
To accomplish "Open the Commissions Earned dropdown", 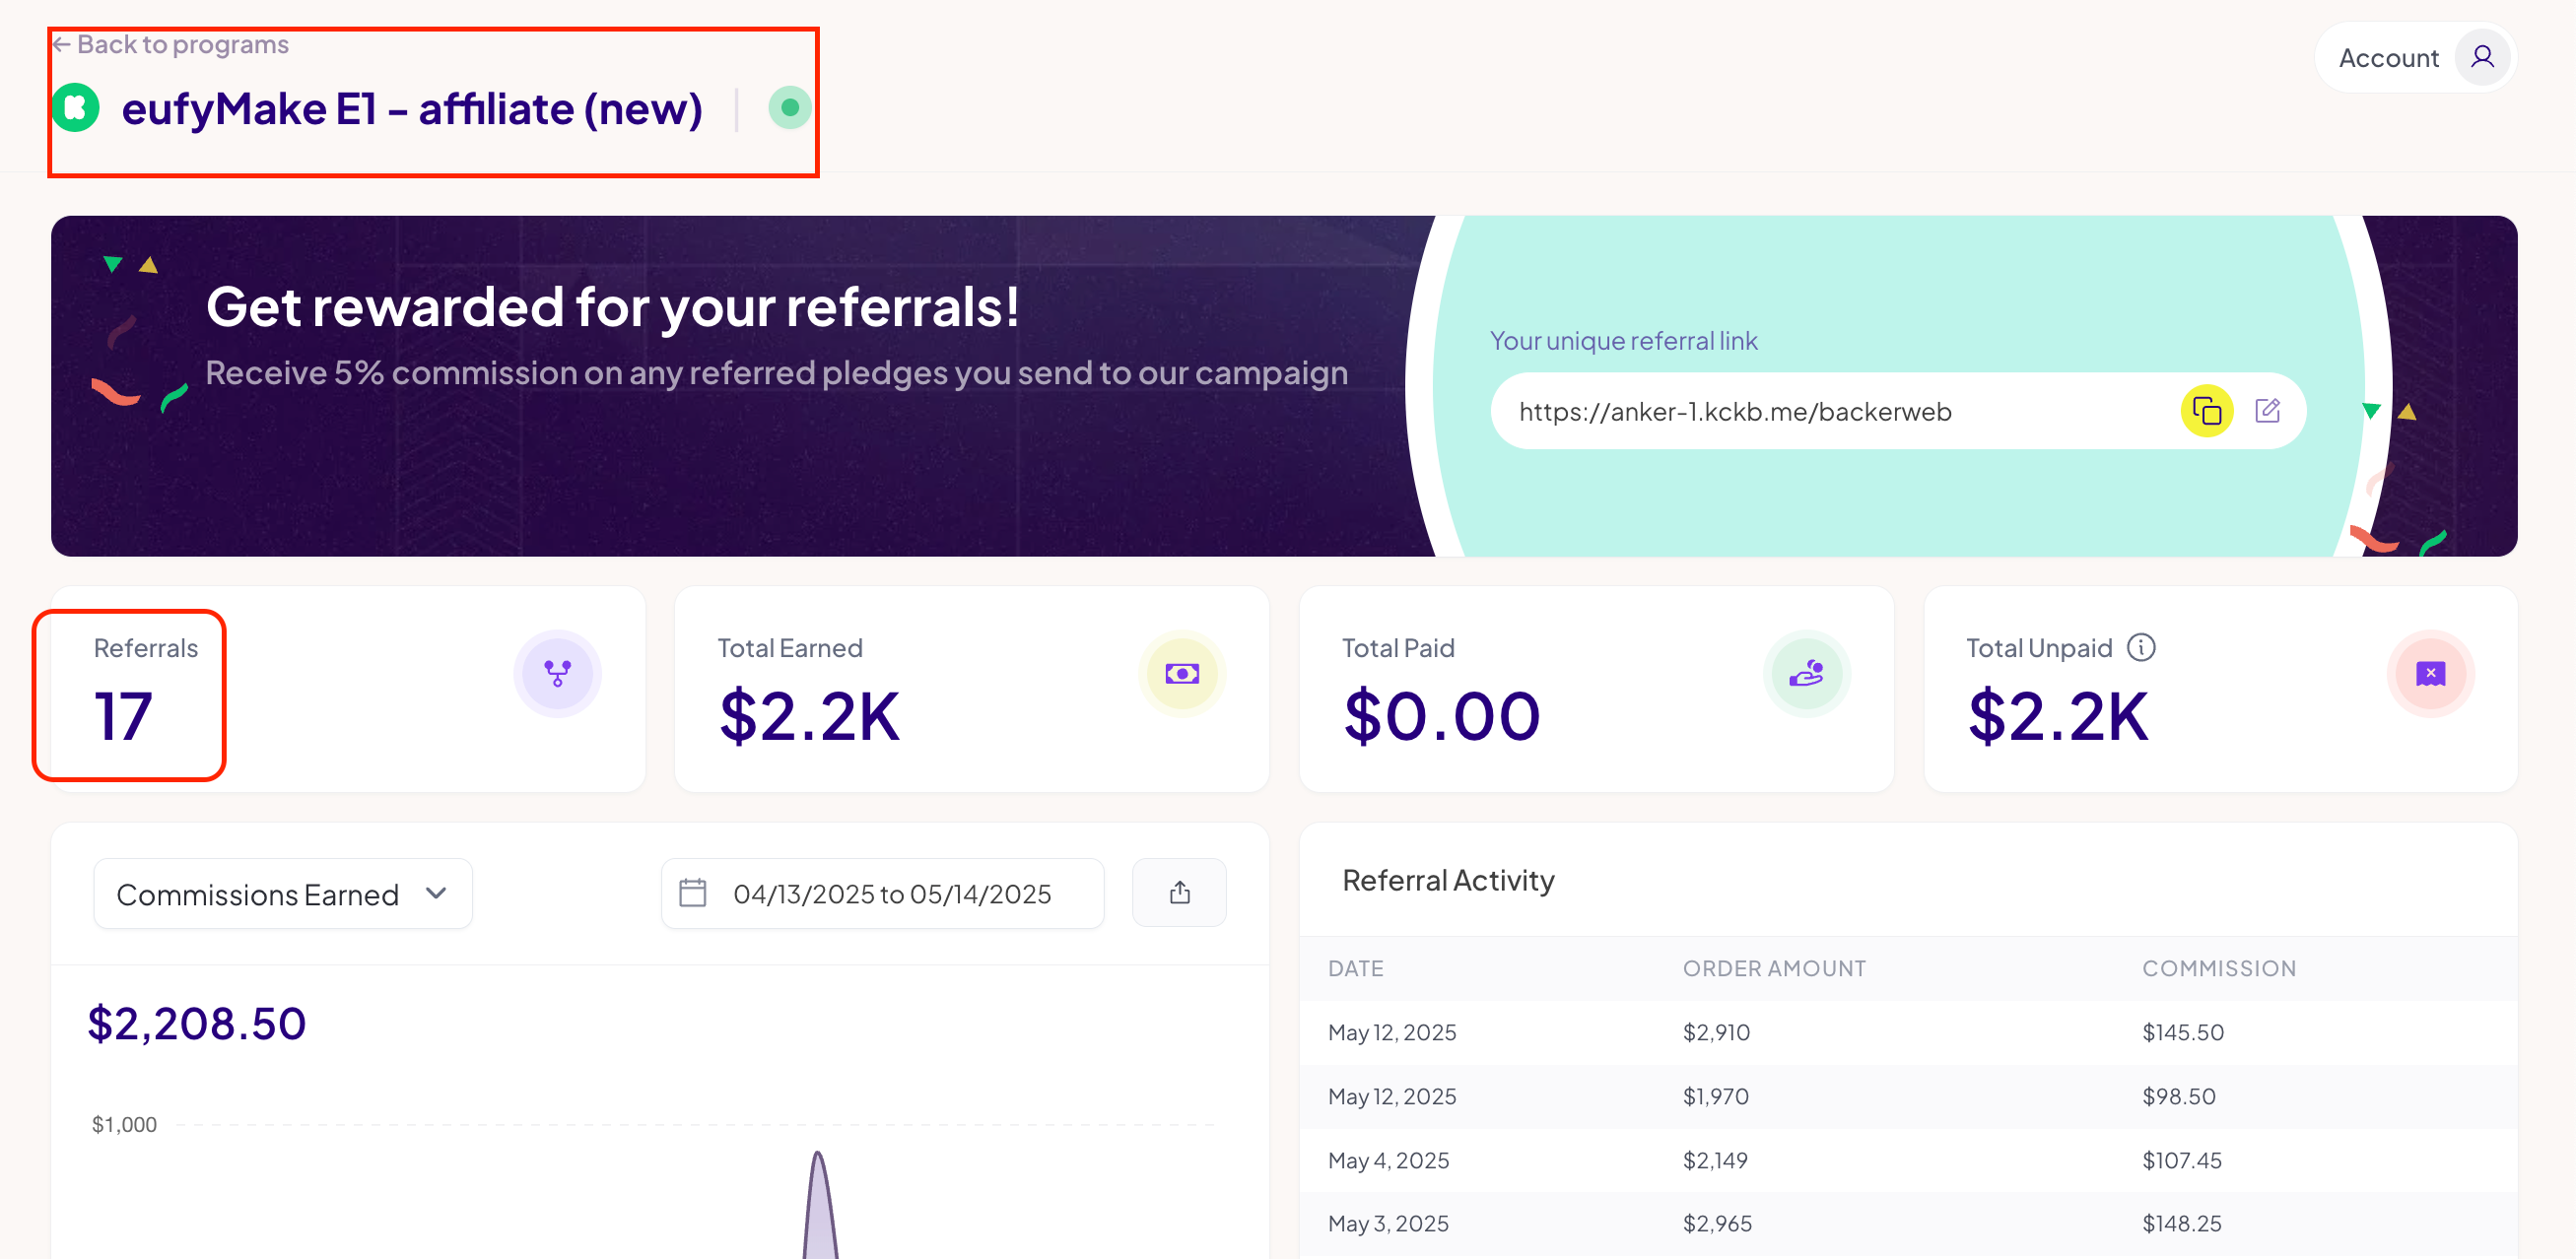I will click(x=283, y=893).
